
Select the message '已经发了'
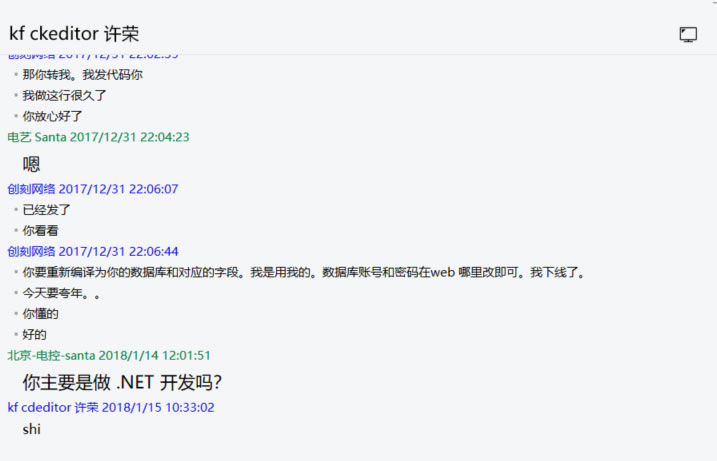(x=47, y=210)
